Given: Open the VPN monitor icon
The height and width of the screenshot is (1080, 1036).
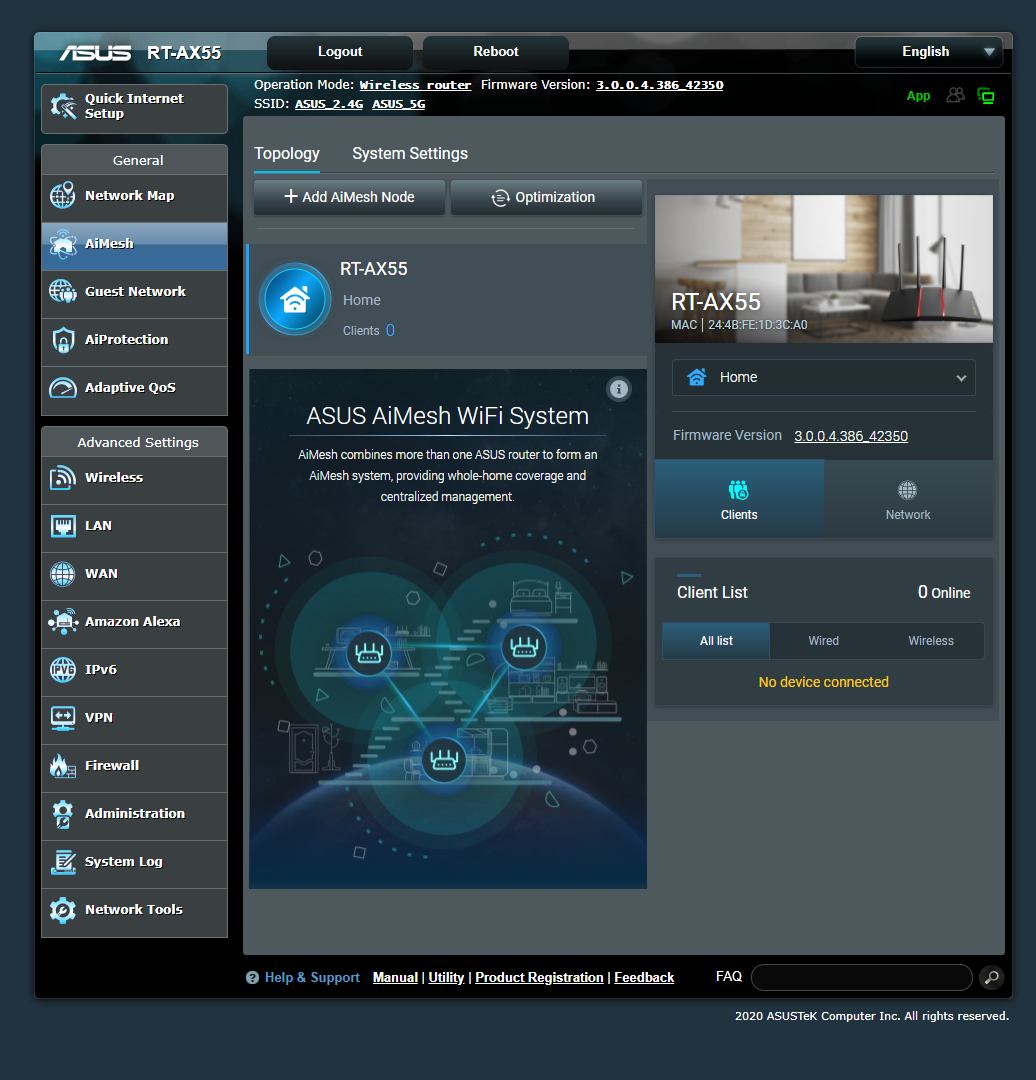Looking at the screenshot, I should 63,718.
